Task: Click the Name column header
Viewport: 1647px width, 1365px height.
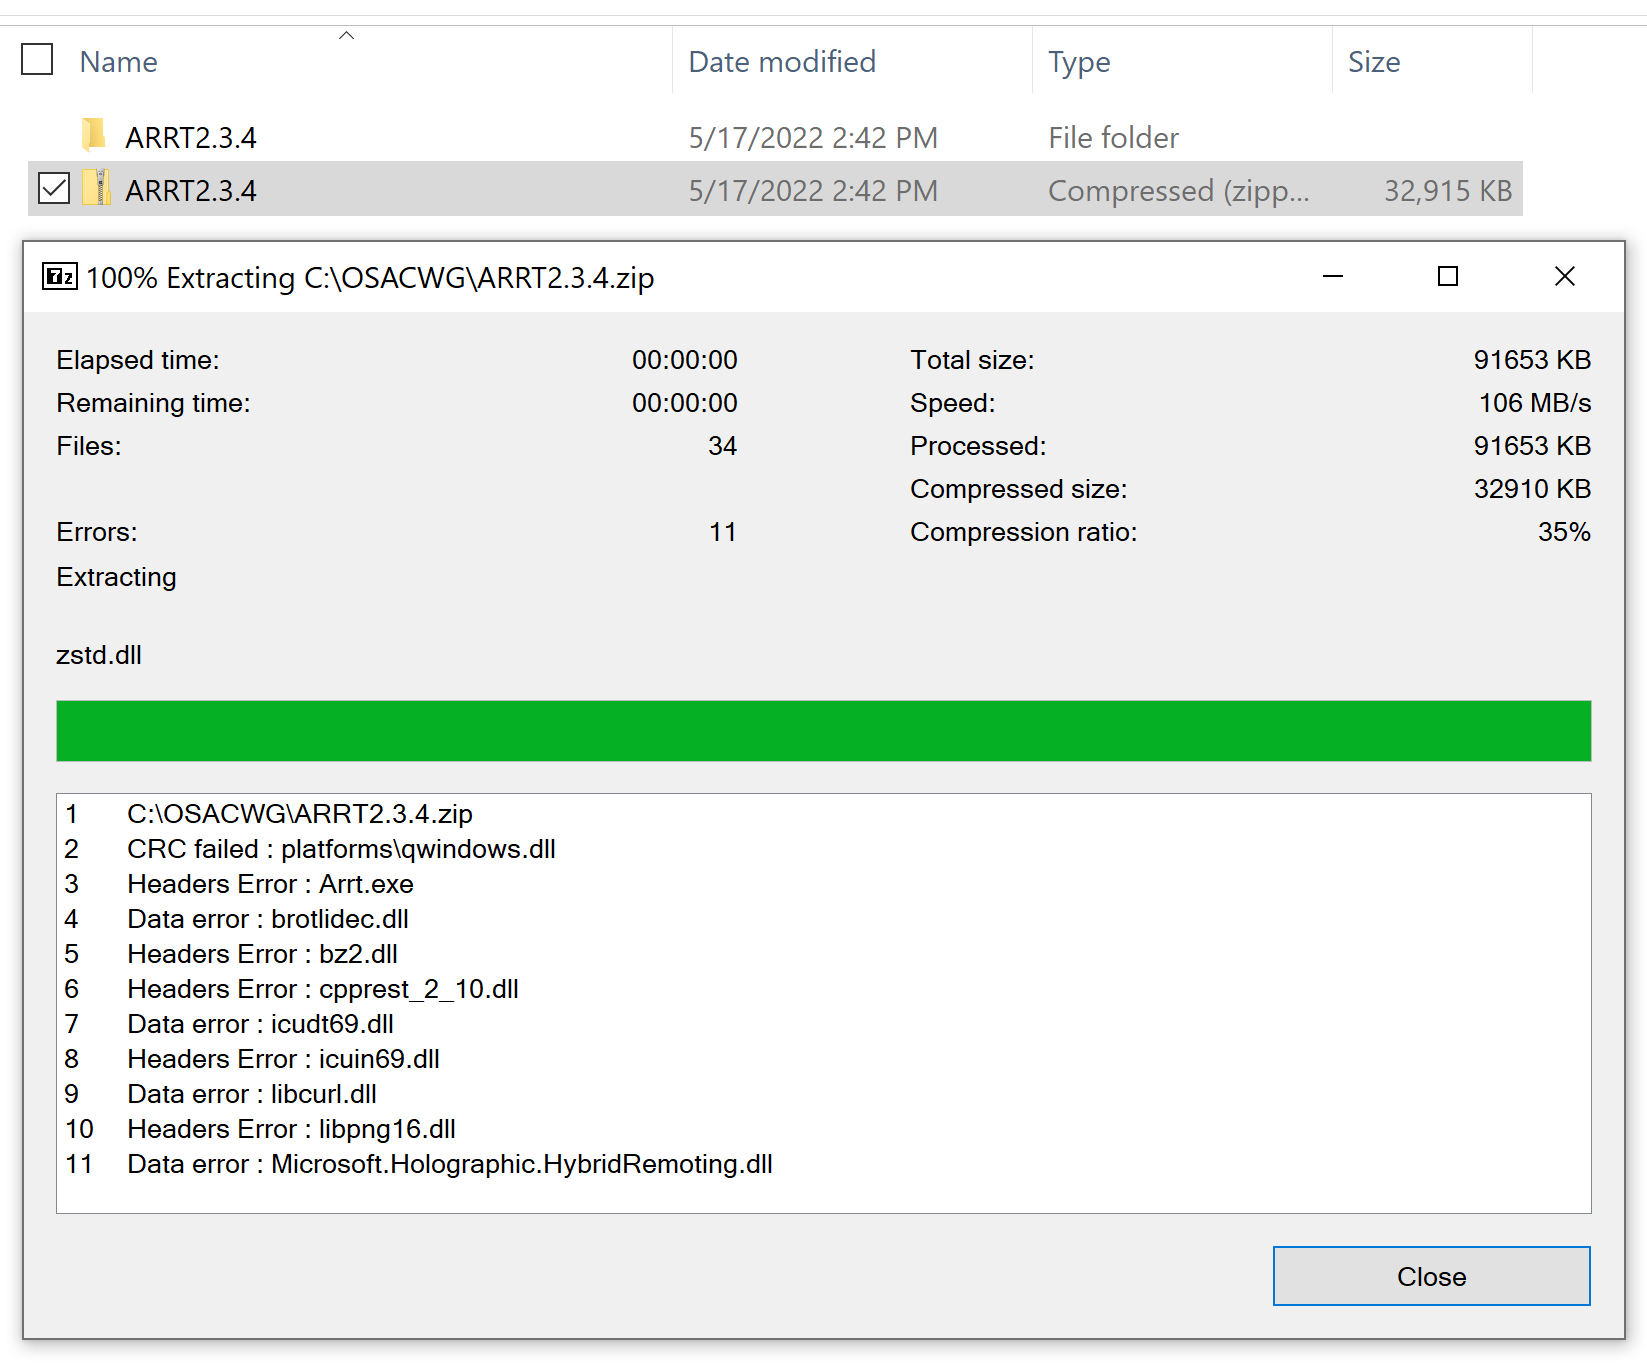Action: point(117,62)
